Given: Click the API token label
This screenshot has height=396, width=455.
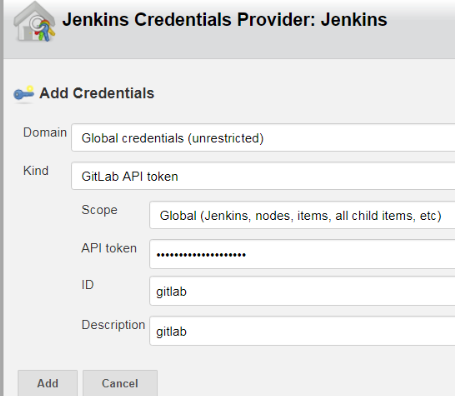Looking at the screenshot, I should pyautogui.click(x=109, y=248).
